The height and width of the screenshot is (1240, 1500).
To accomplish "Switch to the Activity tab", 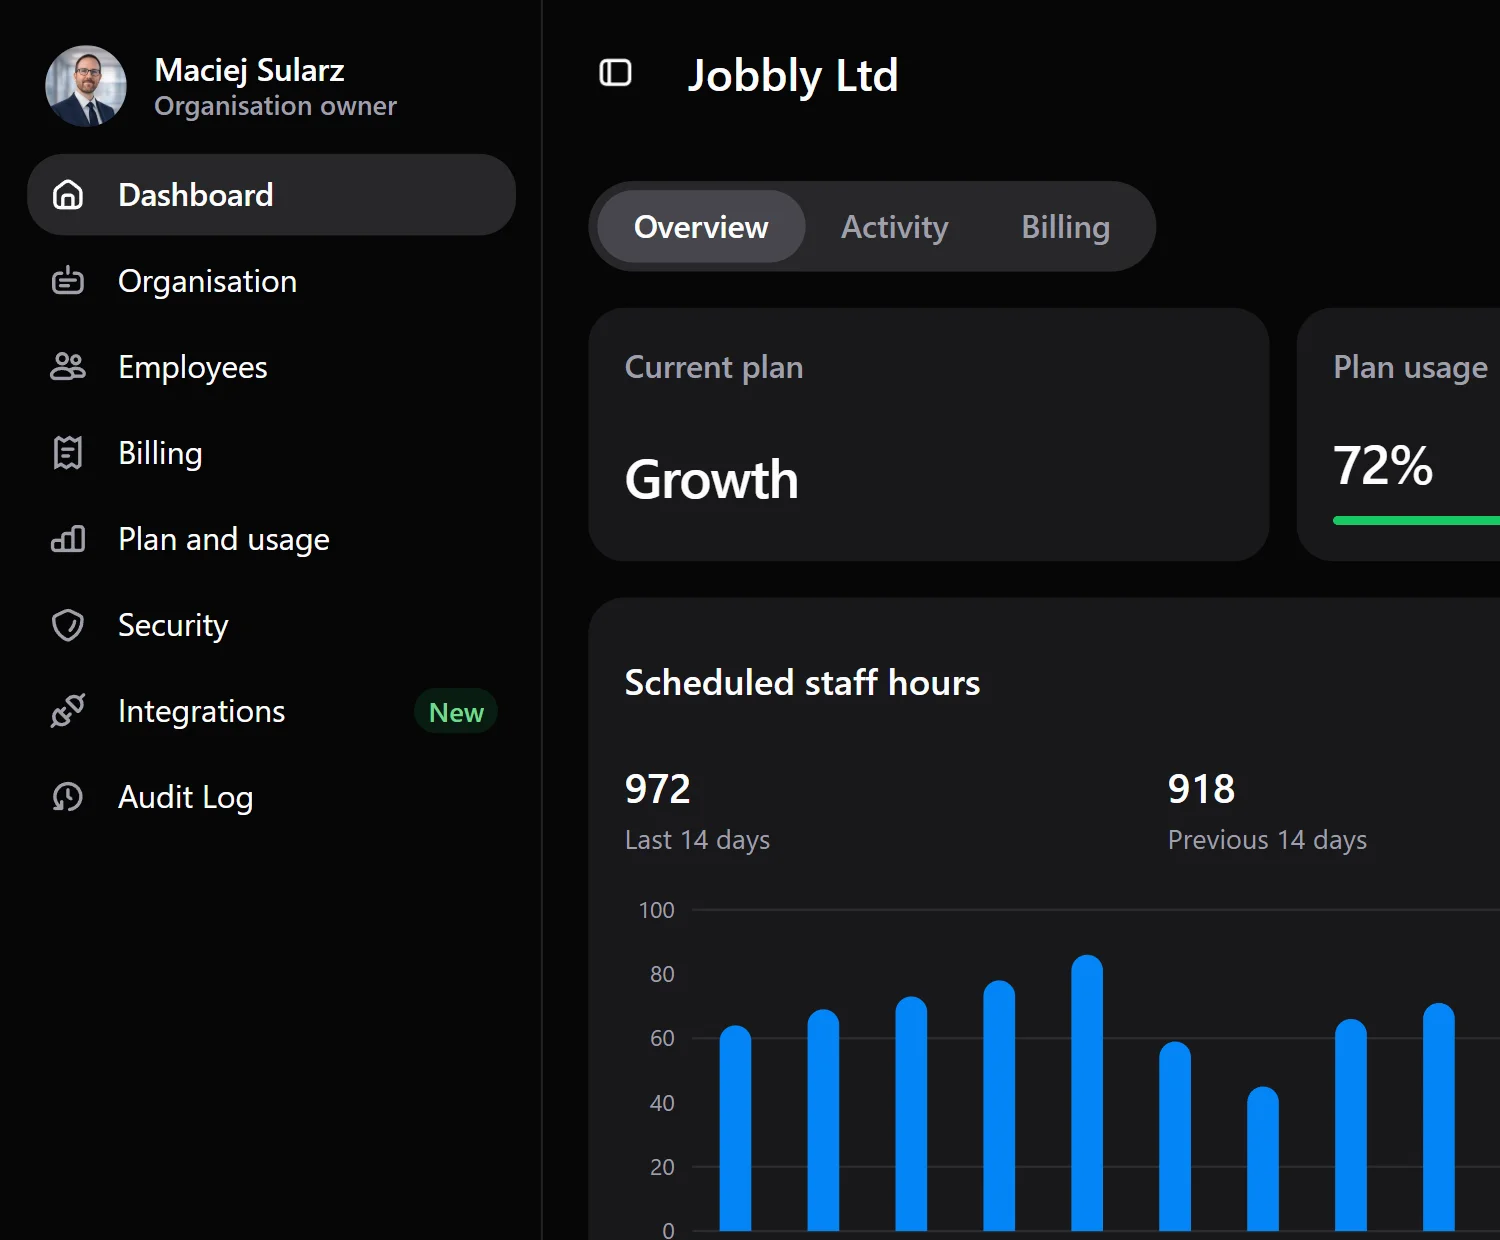I will click(895, 227).
